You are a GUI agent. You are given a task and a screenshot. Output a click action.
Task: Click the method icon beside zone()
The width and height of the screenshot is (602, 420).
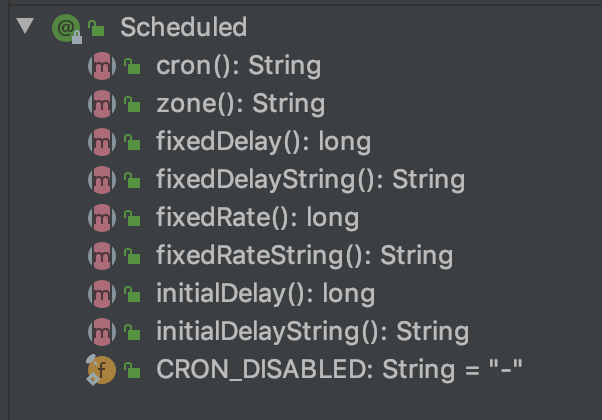(102, 104)
